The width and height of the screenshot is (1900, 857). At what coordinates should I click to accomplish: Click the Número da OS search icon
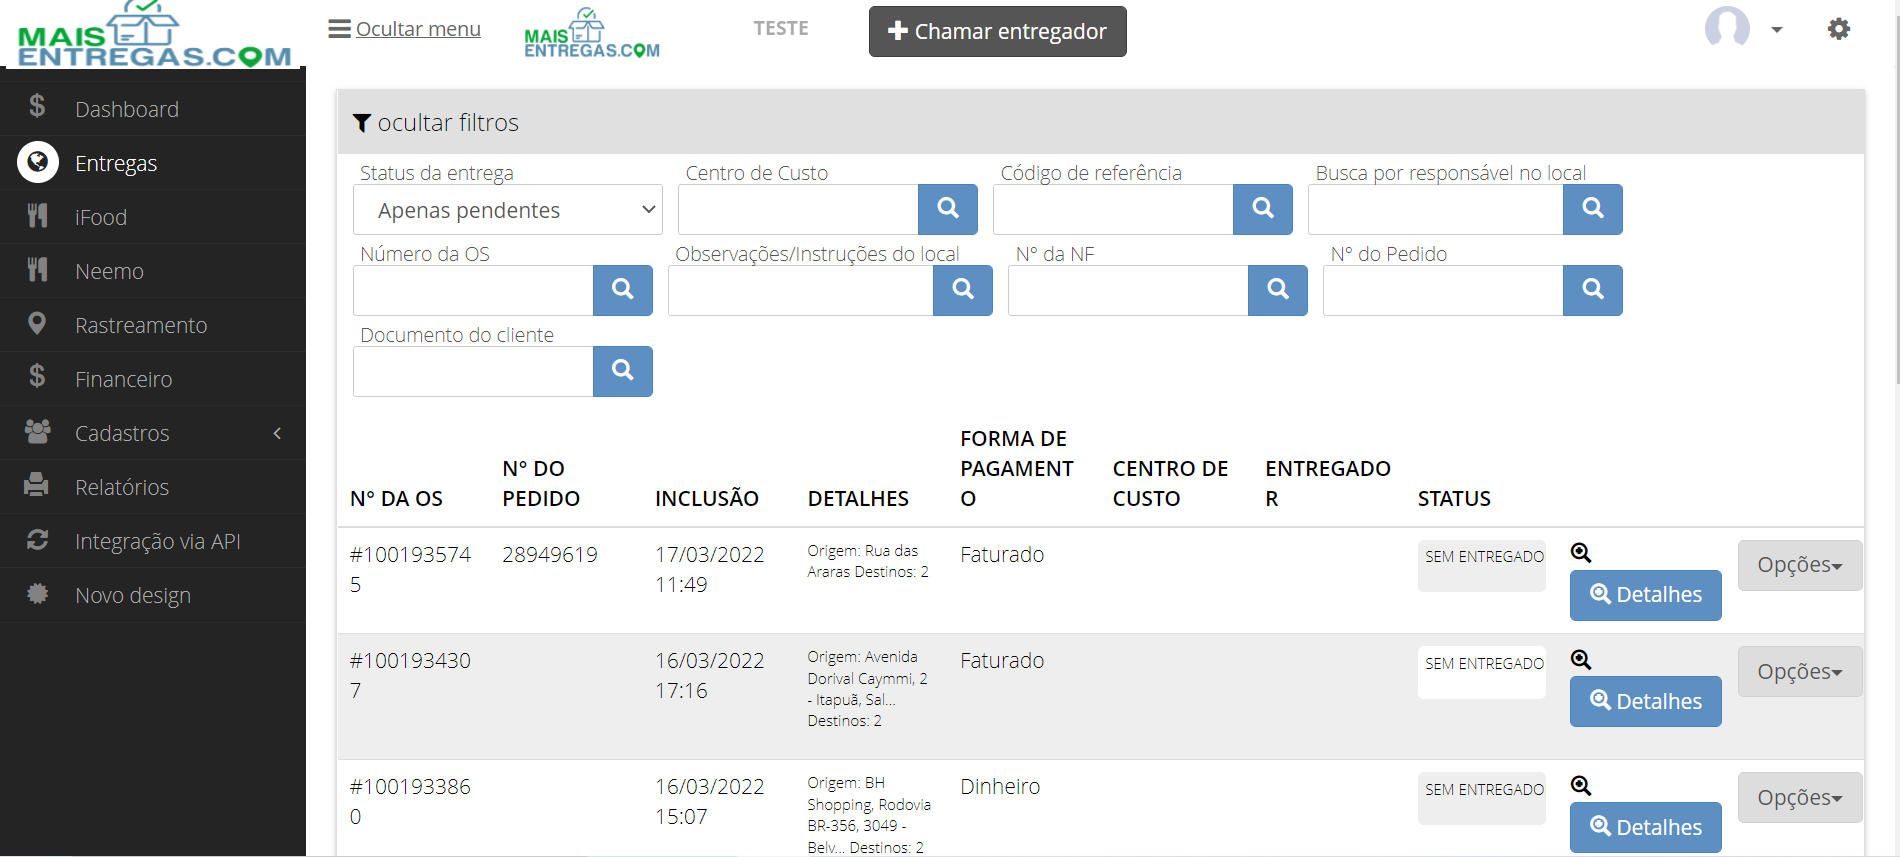click(x=623, y=290)
